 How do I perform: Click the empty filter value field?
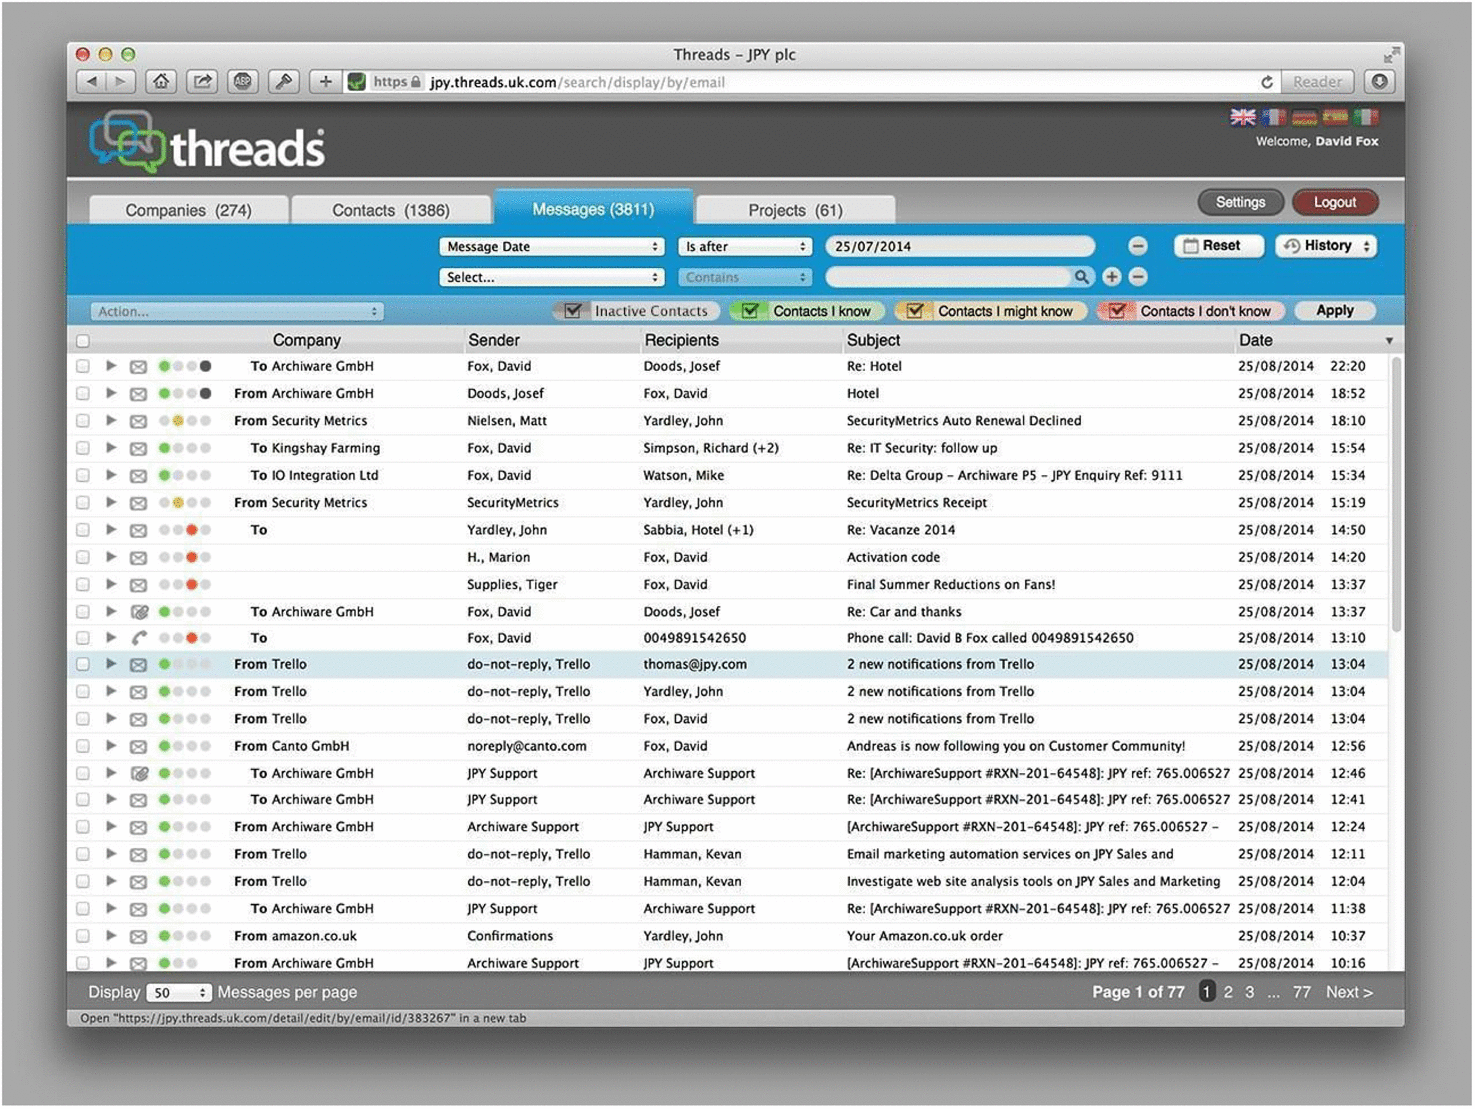click(948, 277)
